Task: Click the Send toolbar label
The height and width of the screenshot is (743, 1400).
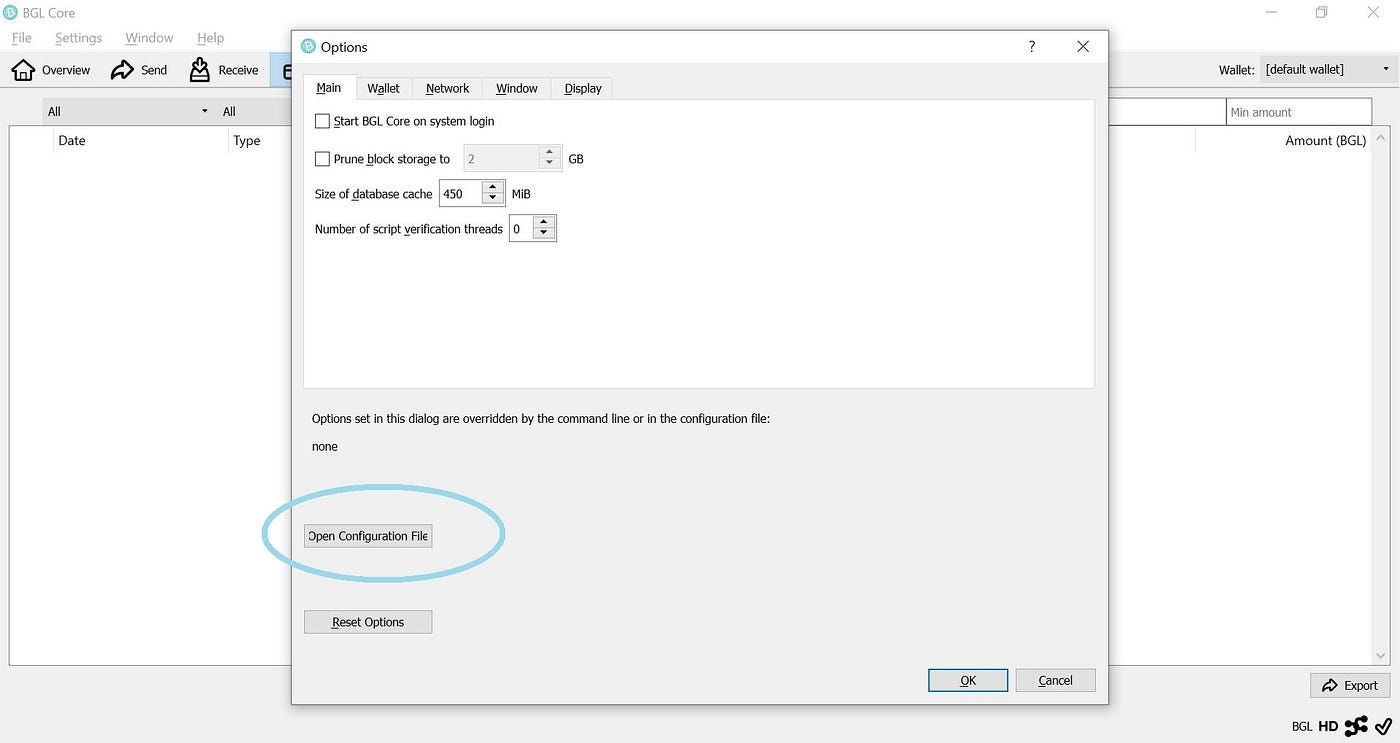Action: tap(154, 70)
